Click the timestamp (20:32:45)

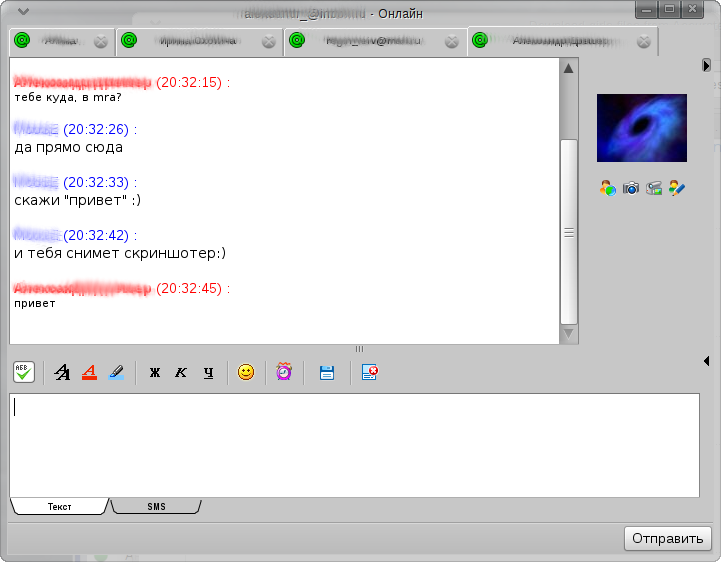pos(189,288)
